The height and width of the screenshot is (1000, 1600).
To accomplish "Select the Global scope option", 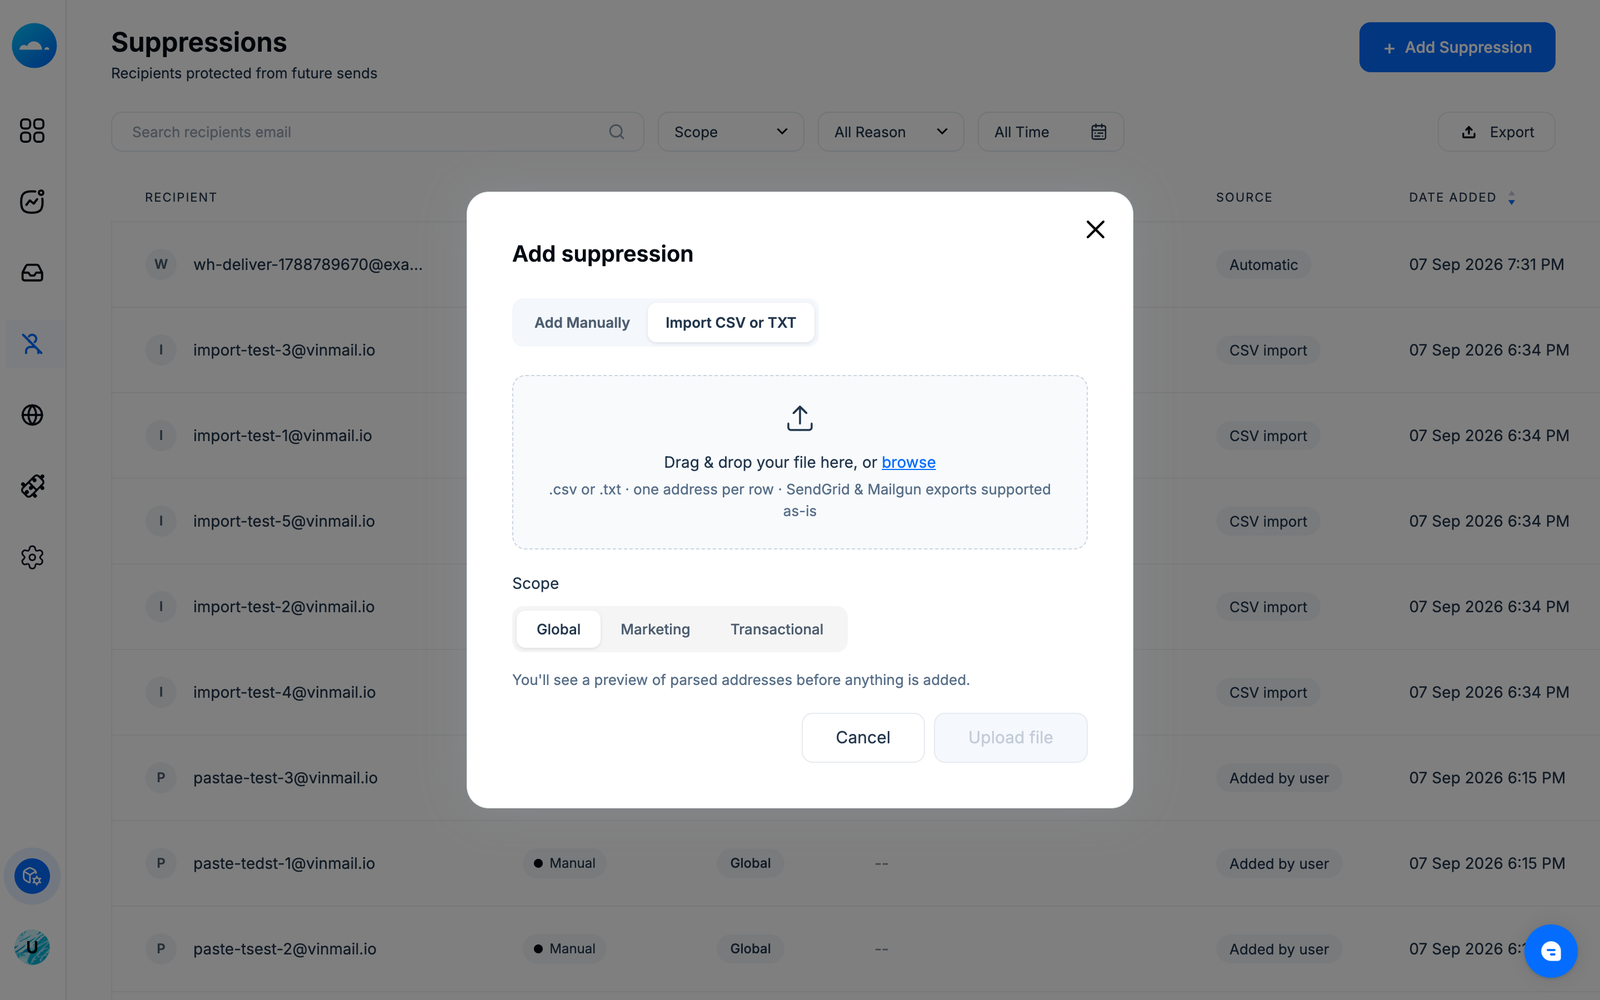I will pyautogui.click(x=558, y=629).
